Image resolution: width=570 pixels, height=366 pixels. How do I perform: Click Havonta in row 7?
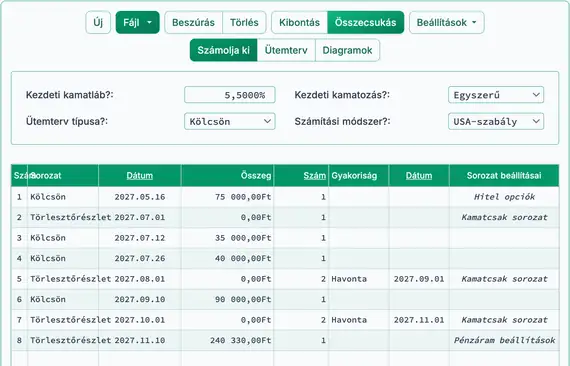tap(349, 320)
